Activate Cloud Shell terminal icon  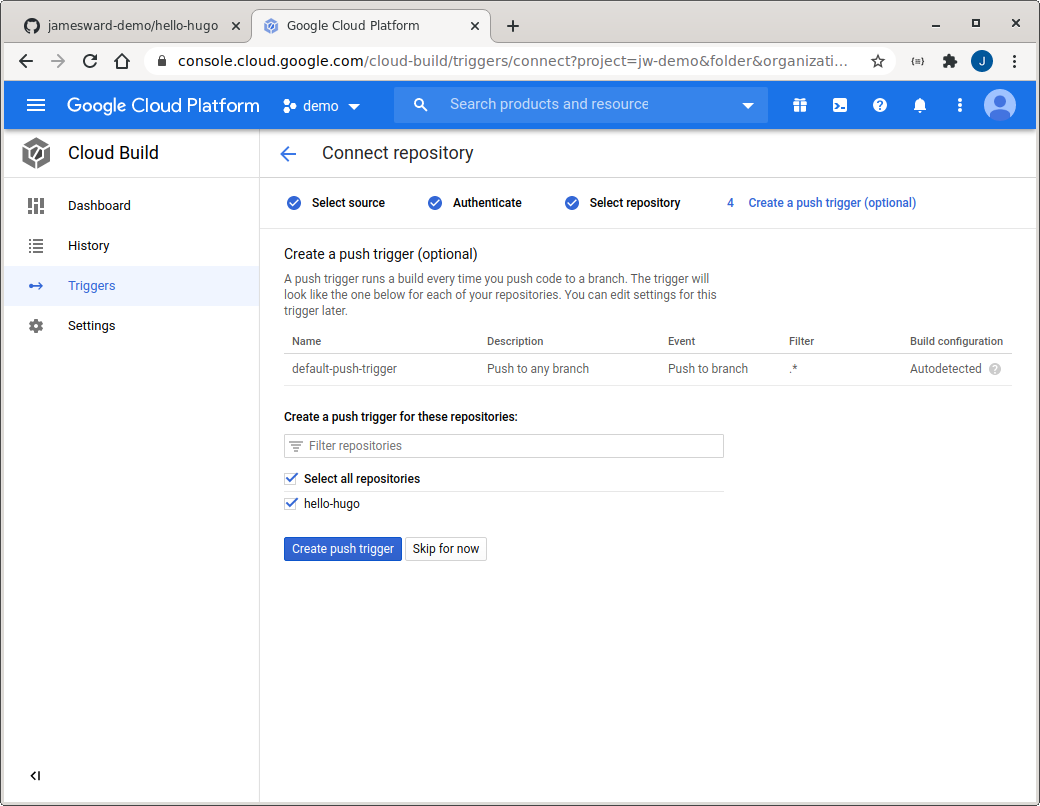point(840,105)
